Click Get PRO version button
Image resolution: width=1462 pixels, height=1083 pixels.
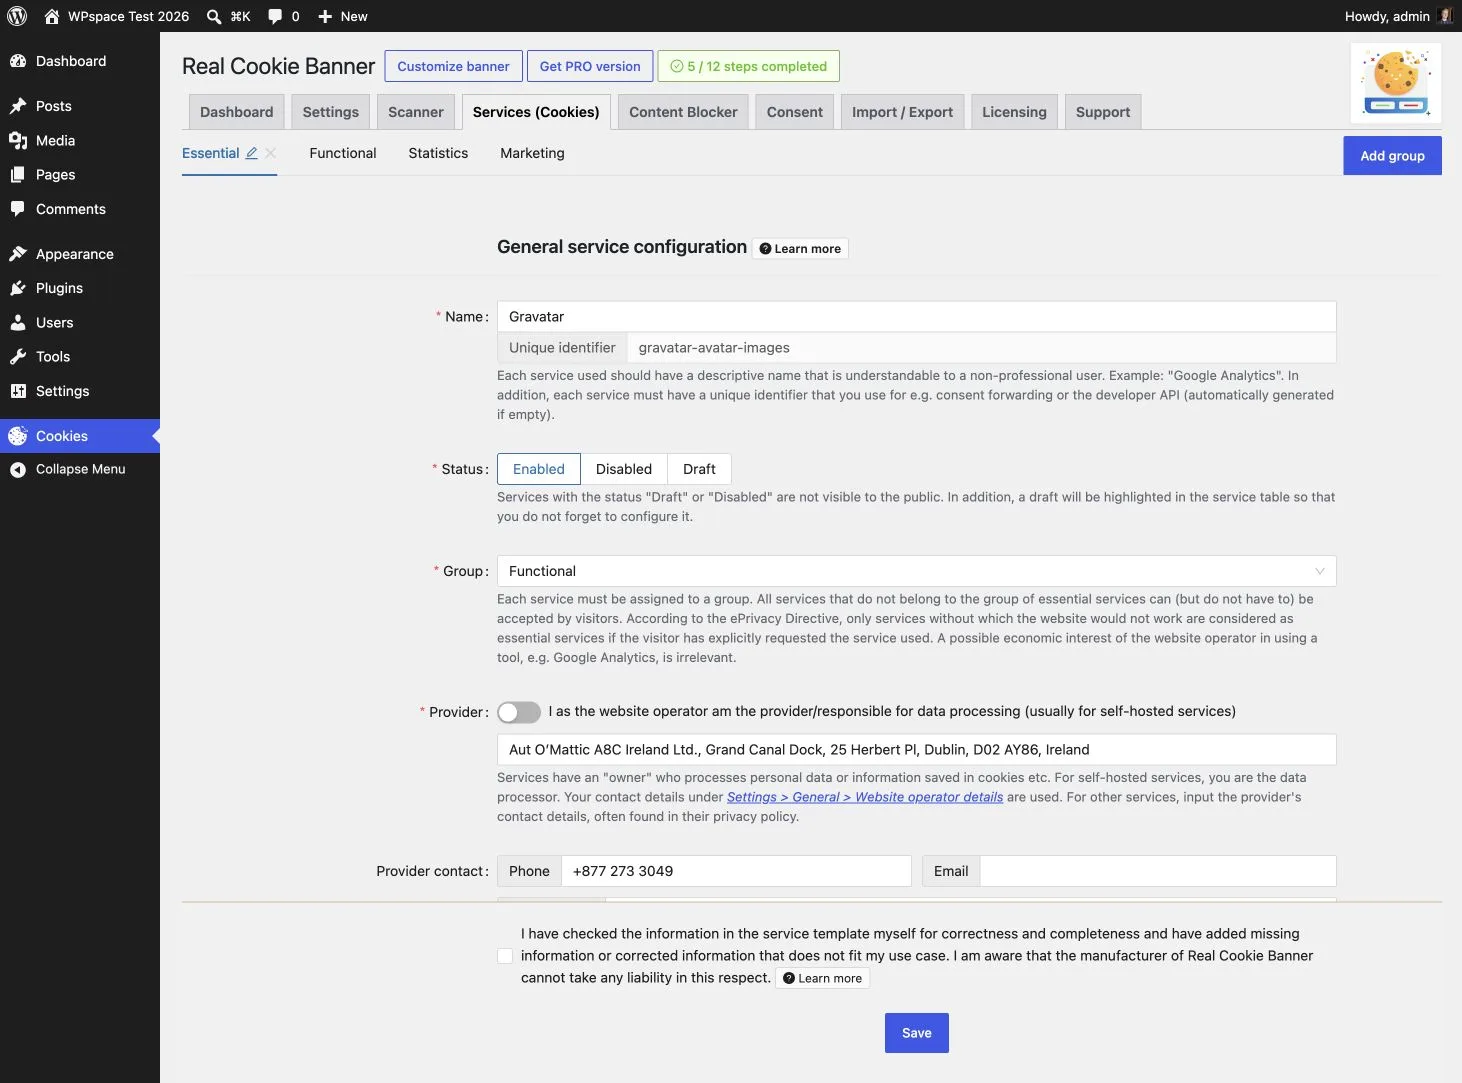pyautogui.click(x=590, y=66)
